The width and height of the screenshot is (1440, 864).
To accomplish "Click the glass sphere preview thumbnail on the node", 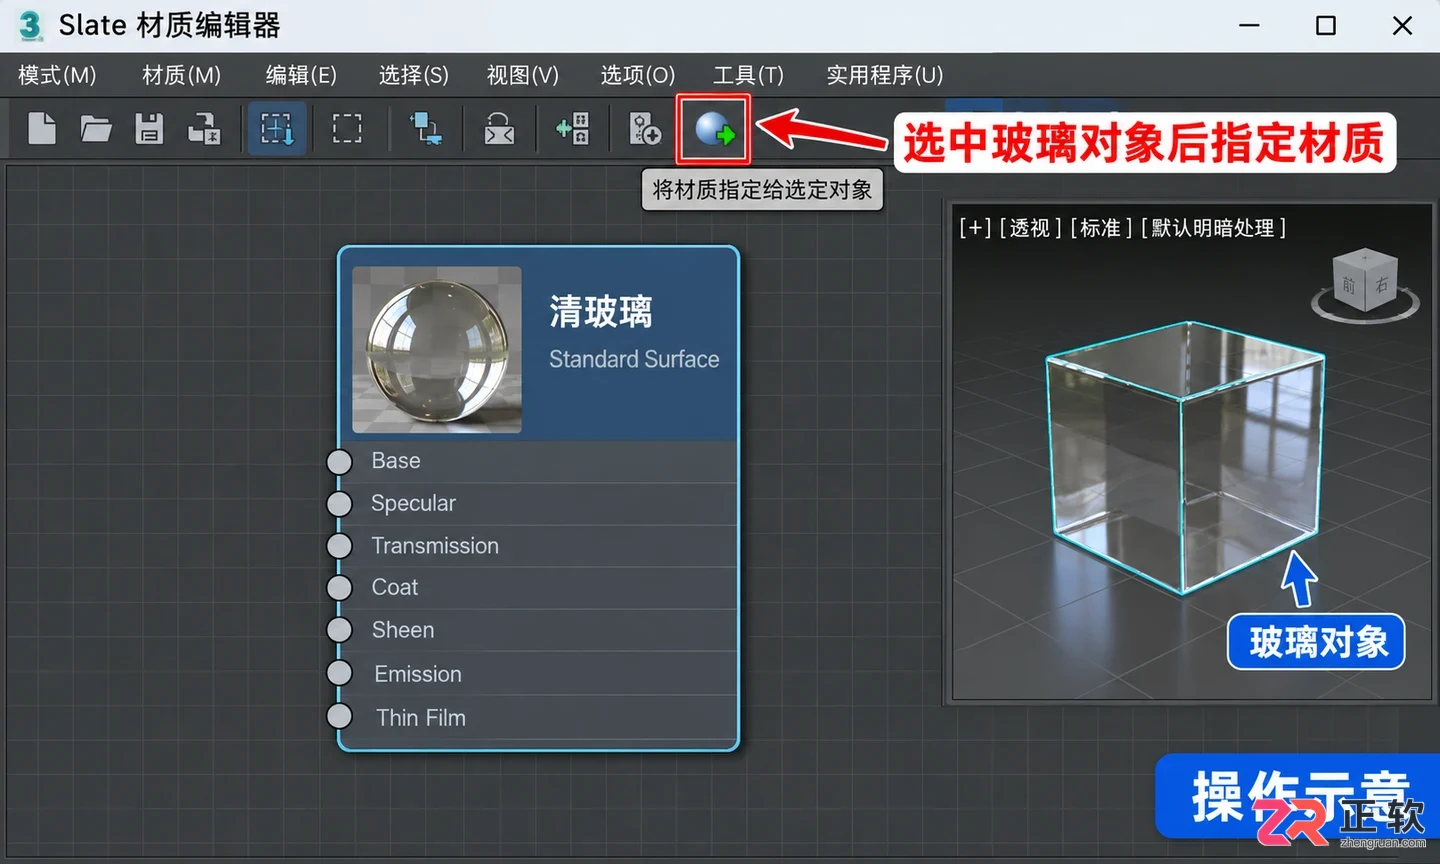I will [437, 349].
